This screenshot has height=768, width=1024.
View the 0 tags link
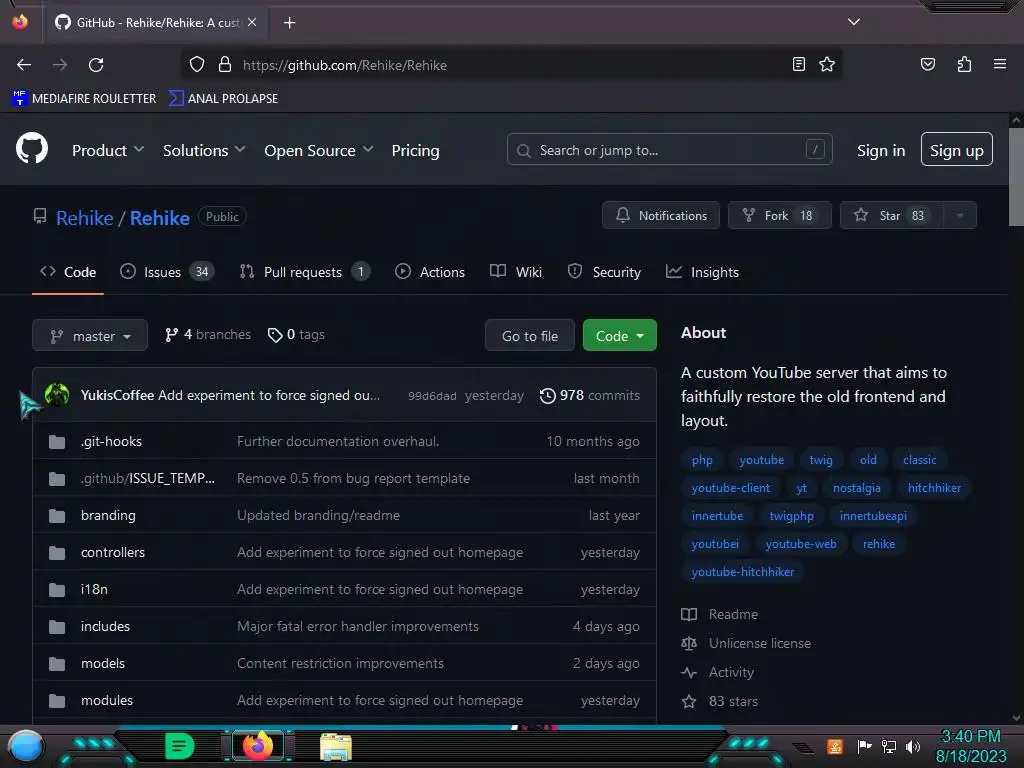coord(296,334)
